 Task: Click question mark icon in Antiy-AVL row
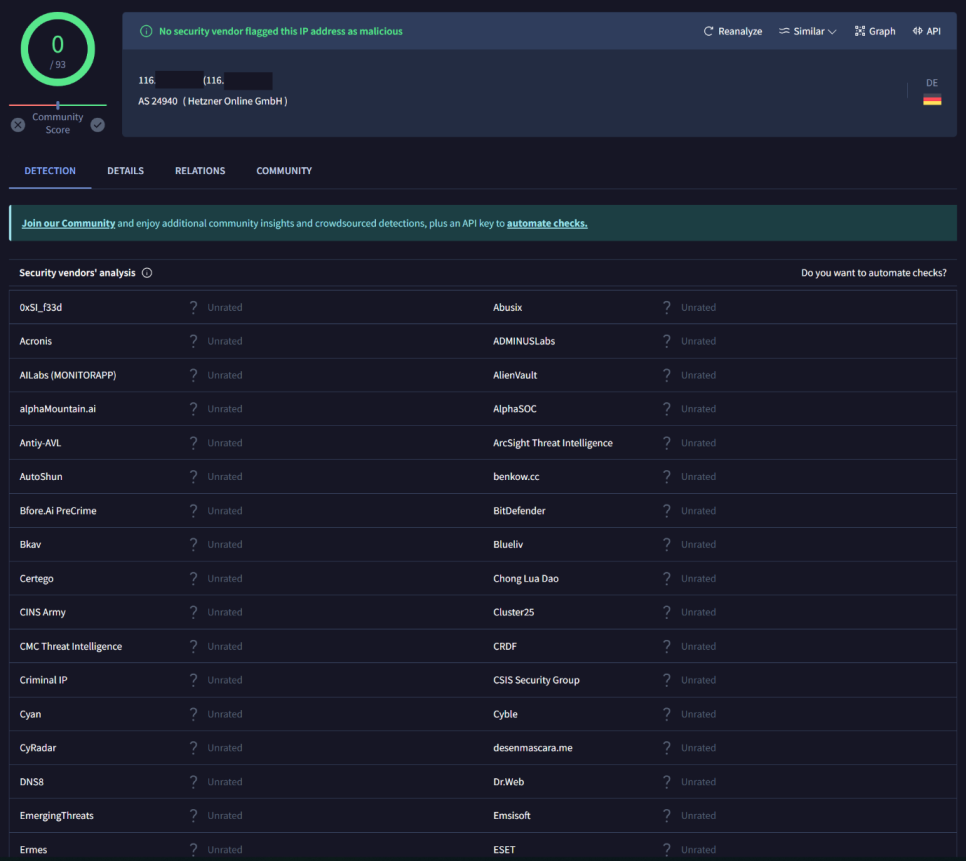pyautogui.click(x=193, y=443)
